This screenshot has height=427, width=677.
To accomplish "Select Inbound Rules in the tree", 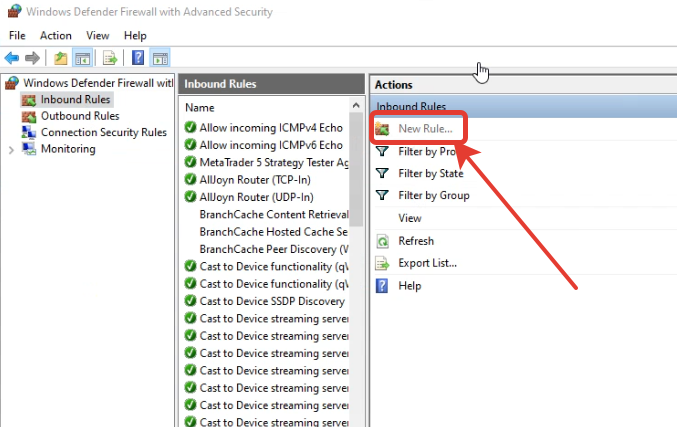I will 76,100.
